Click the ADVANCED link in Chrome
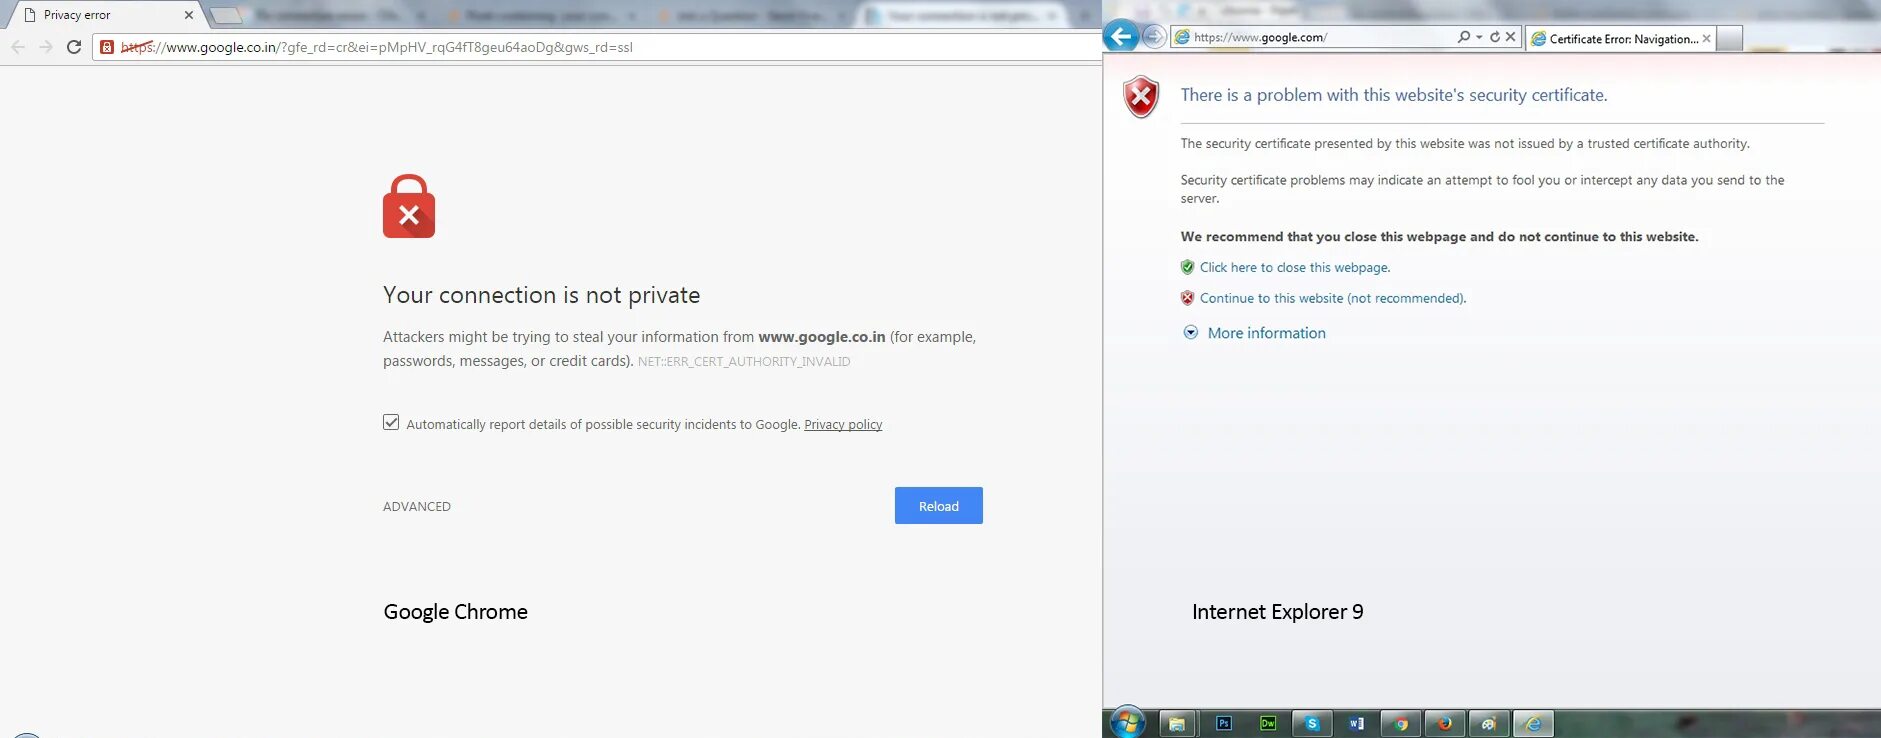This screenshot has height=738, width=1881. click(x=417, y=506)
